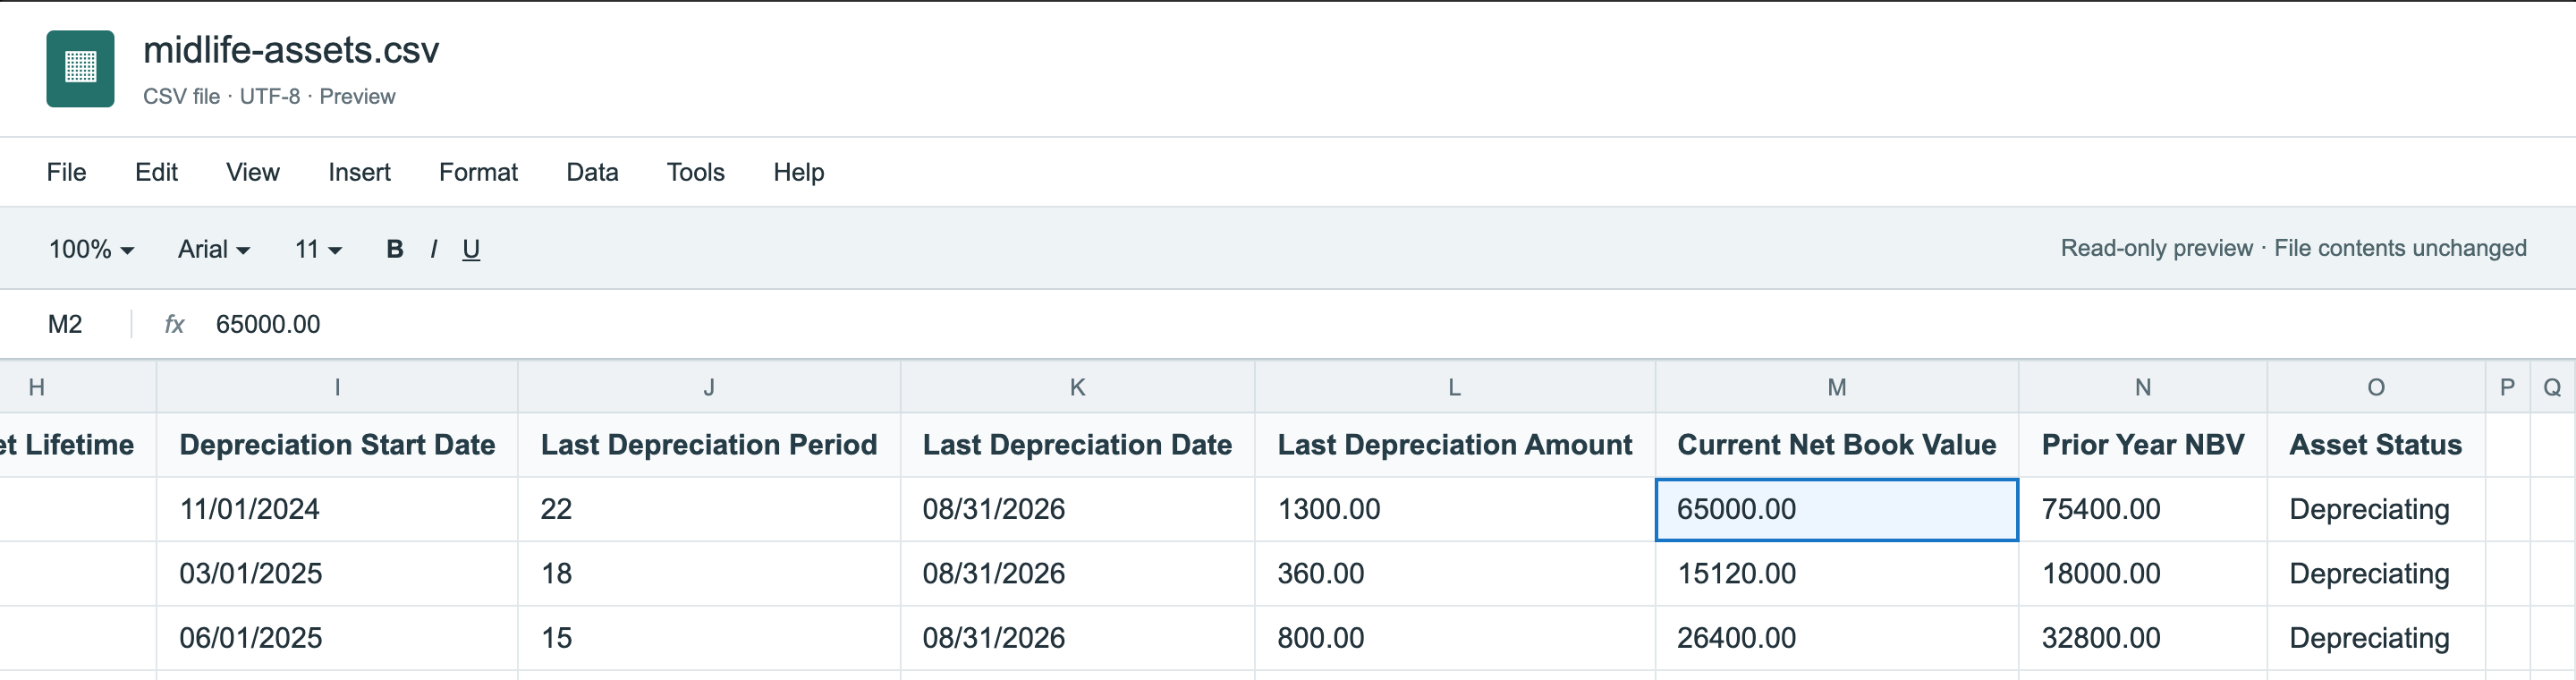Open the Insert menu
Image resolution: width=2576 pixels, height=680 pixels.
(359, 172)
